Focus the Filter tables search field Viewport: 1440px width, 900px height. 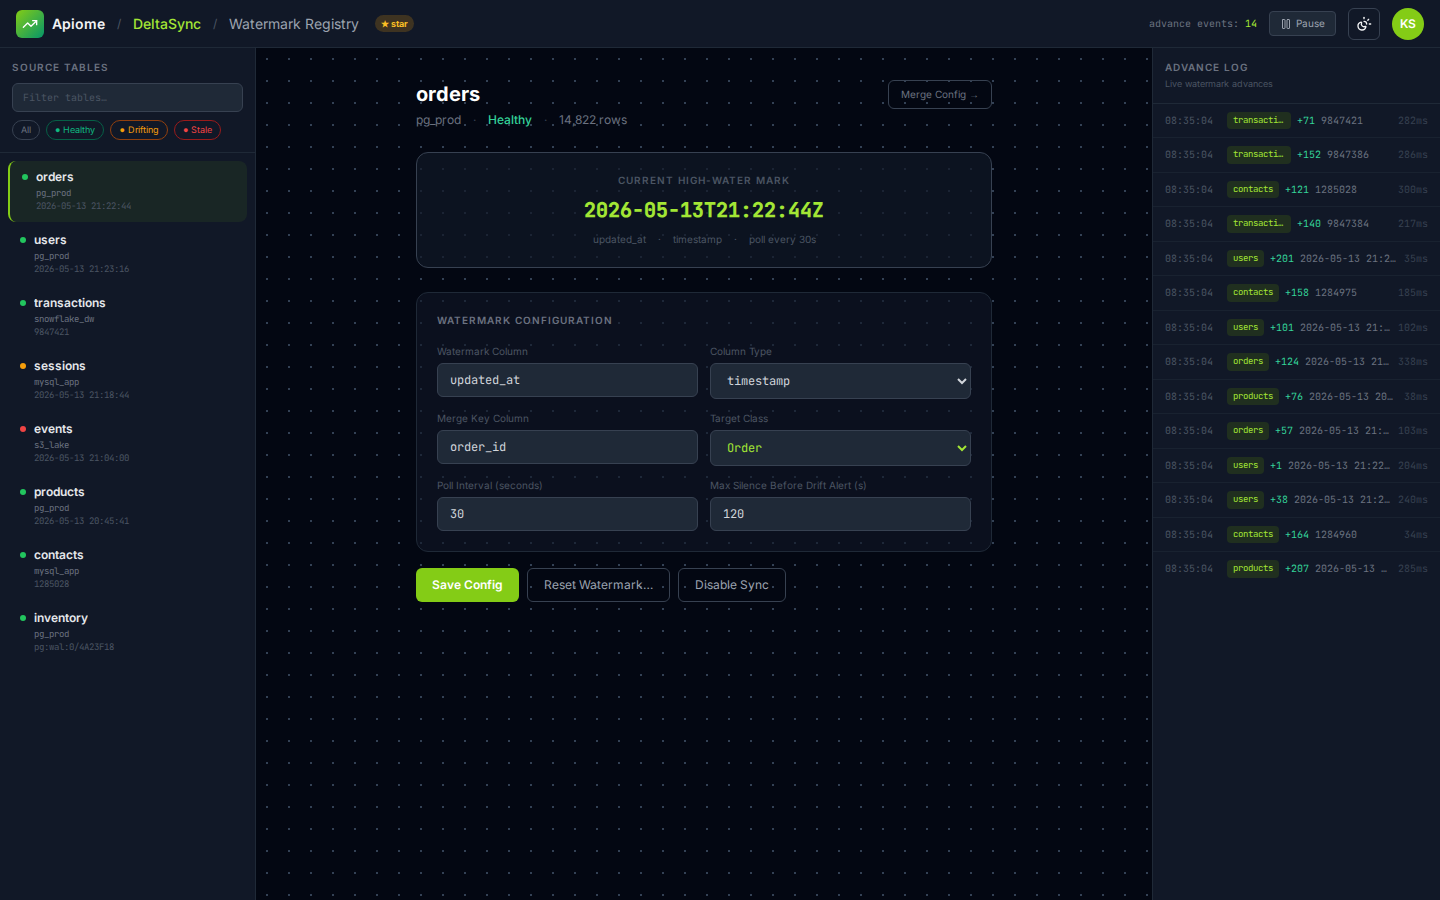tap(127, 97)
